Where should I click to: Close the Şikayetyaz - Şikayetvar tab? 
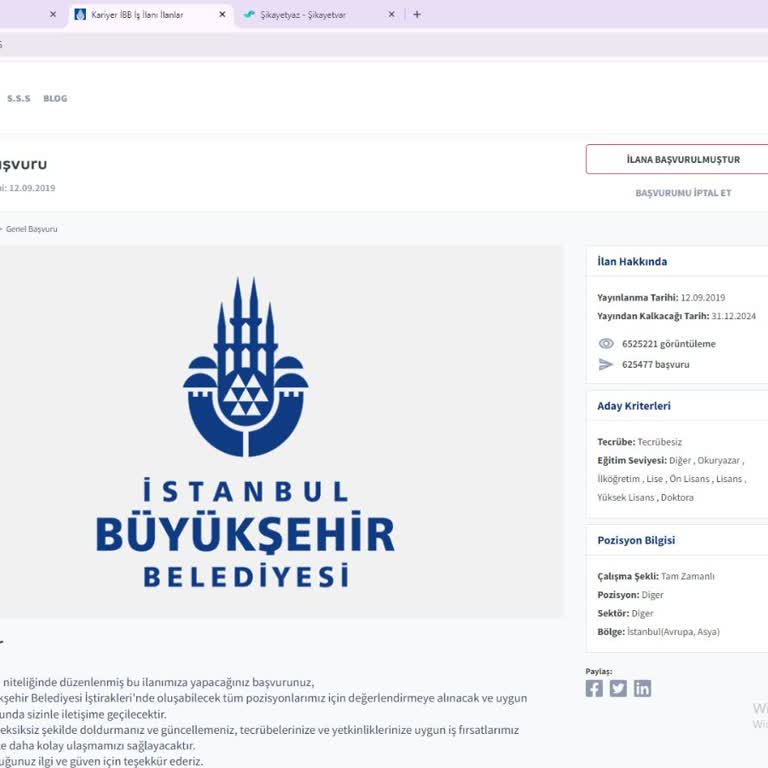tap(391, 15)
